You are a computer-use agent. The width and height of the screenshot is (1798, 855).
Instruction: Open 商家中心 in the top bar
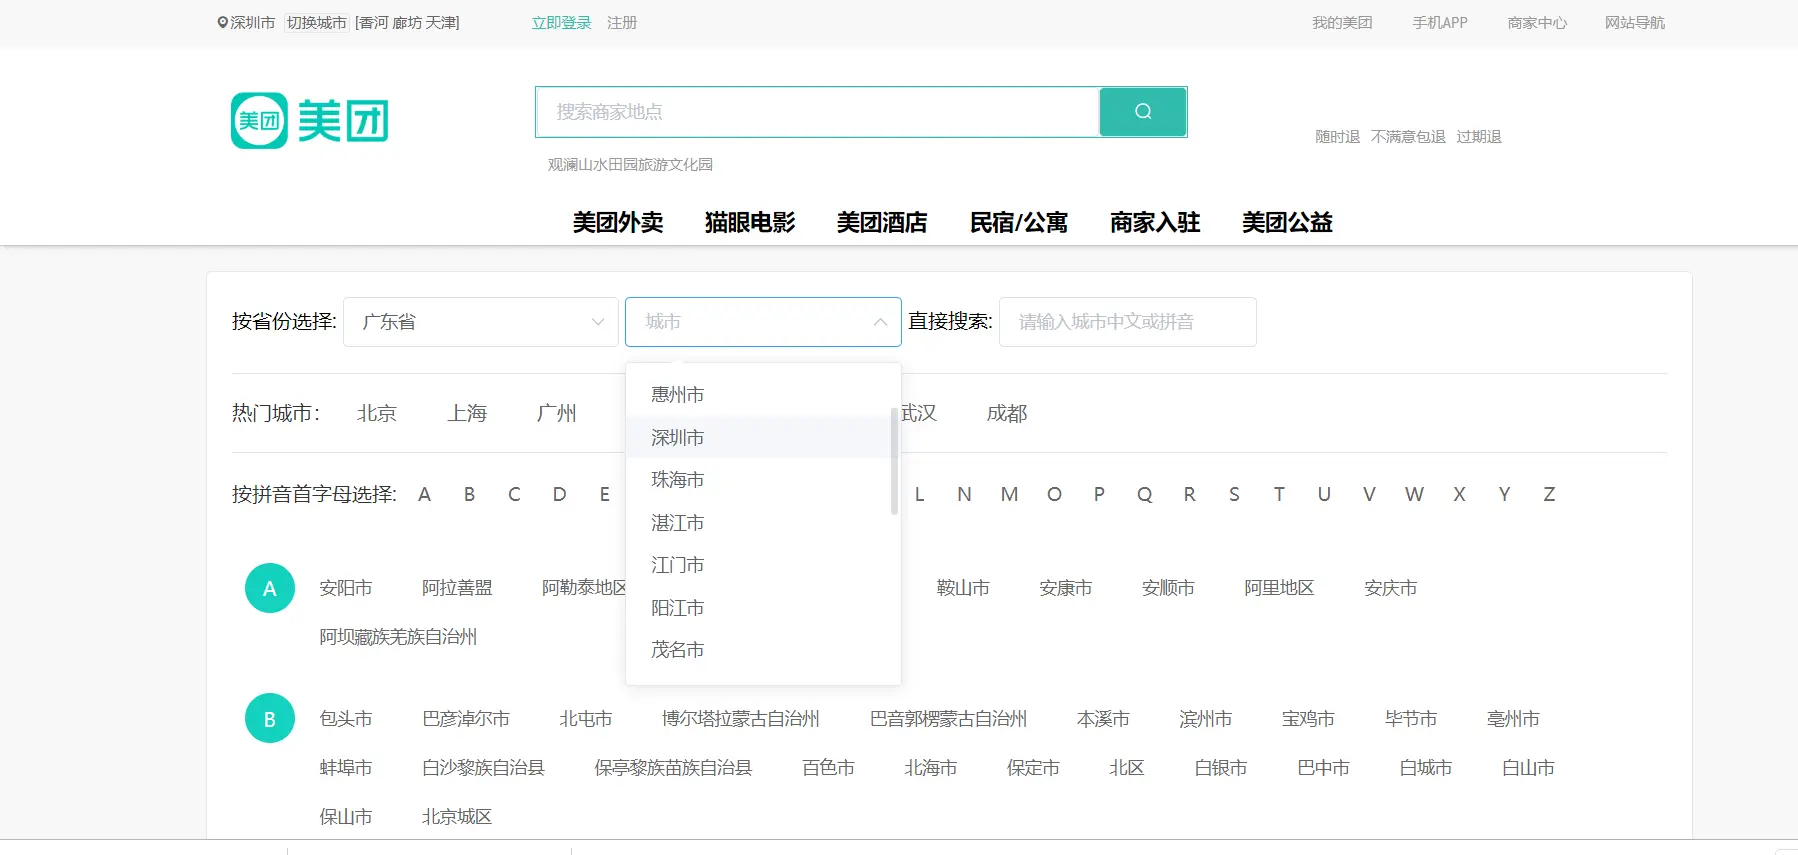click(1537, 23)
